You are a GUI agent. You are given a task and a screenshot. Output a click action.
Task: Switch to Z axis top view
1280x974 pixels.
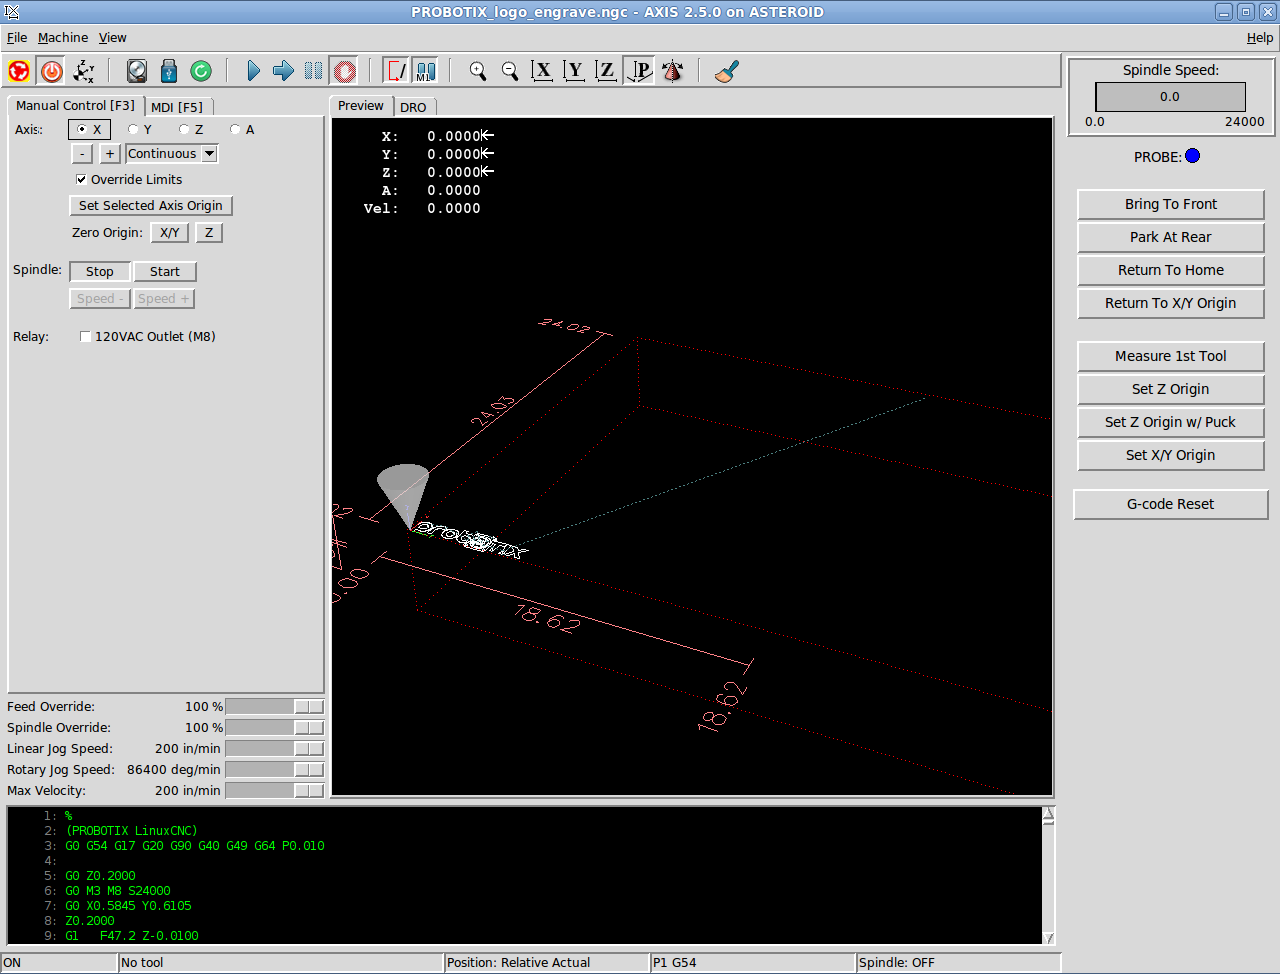(x=606, y=71)
